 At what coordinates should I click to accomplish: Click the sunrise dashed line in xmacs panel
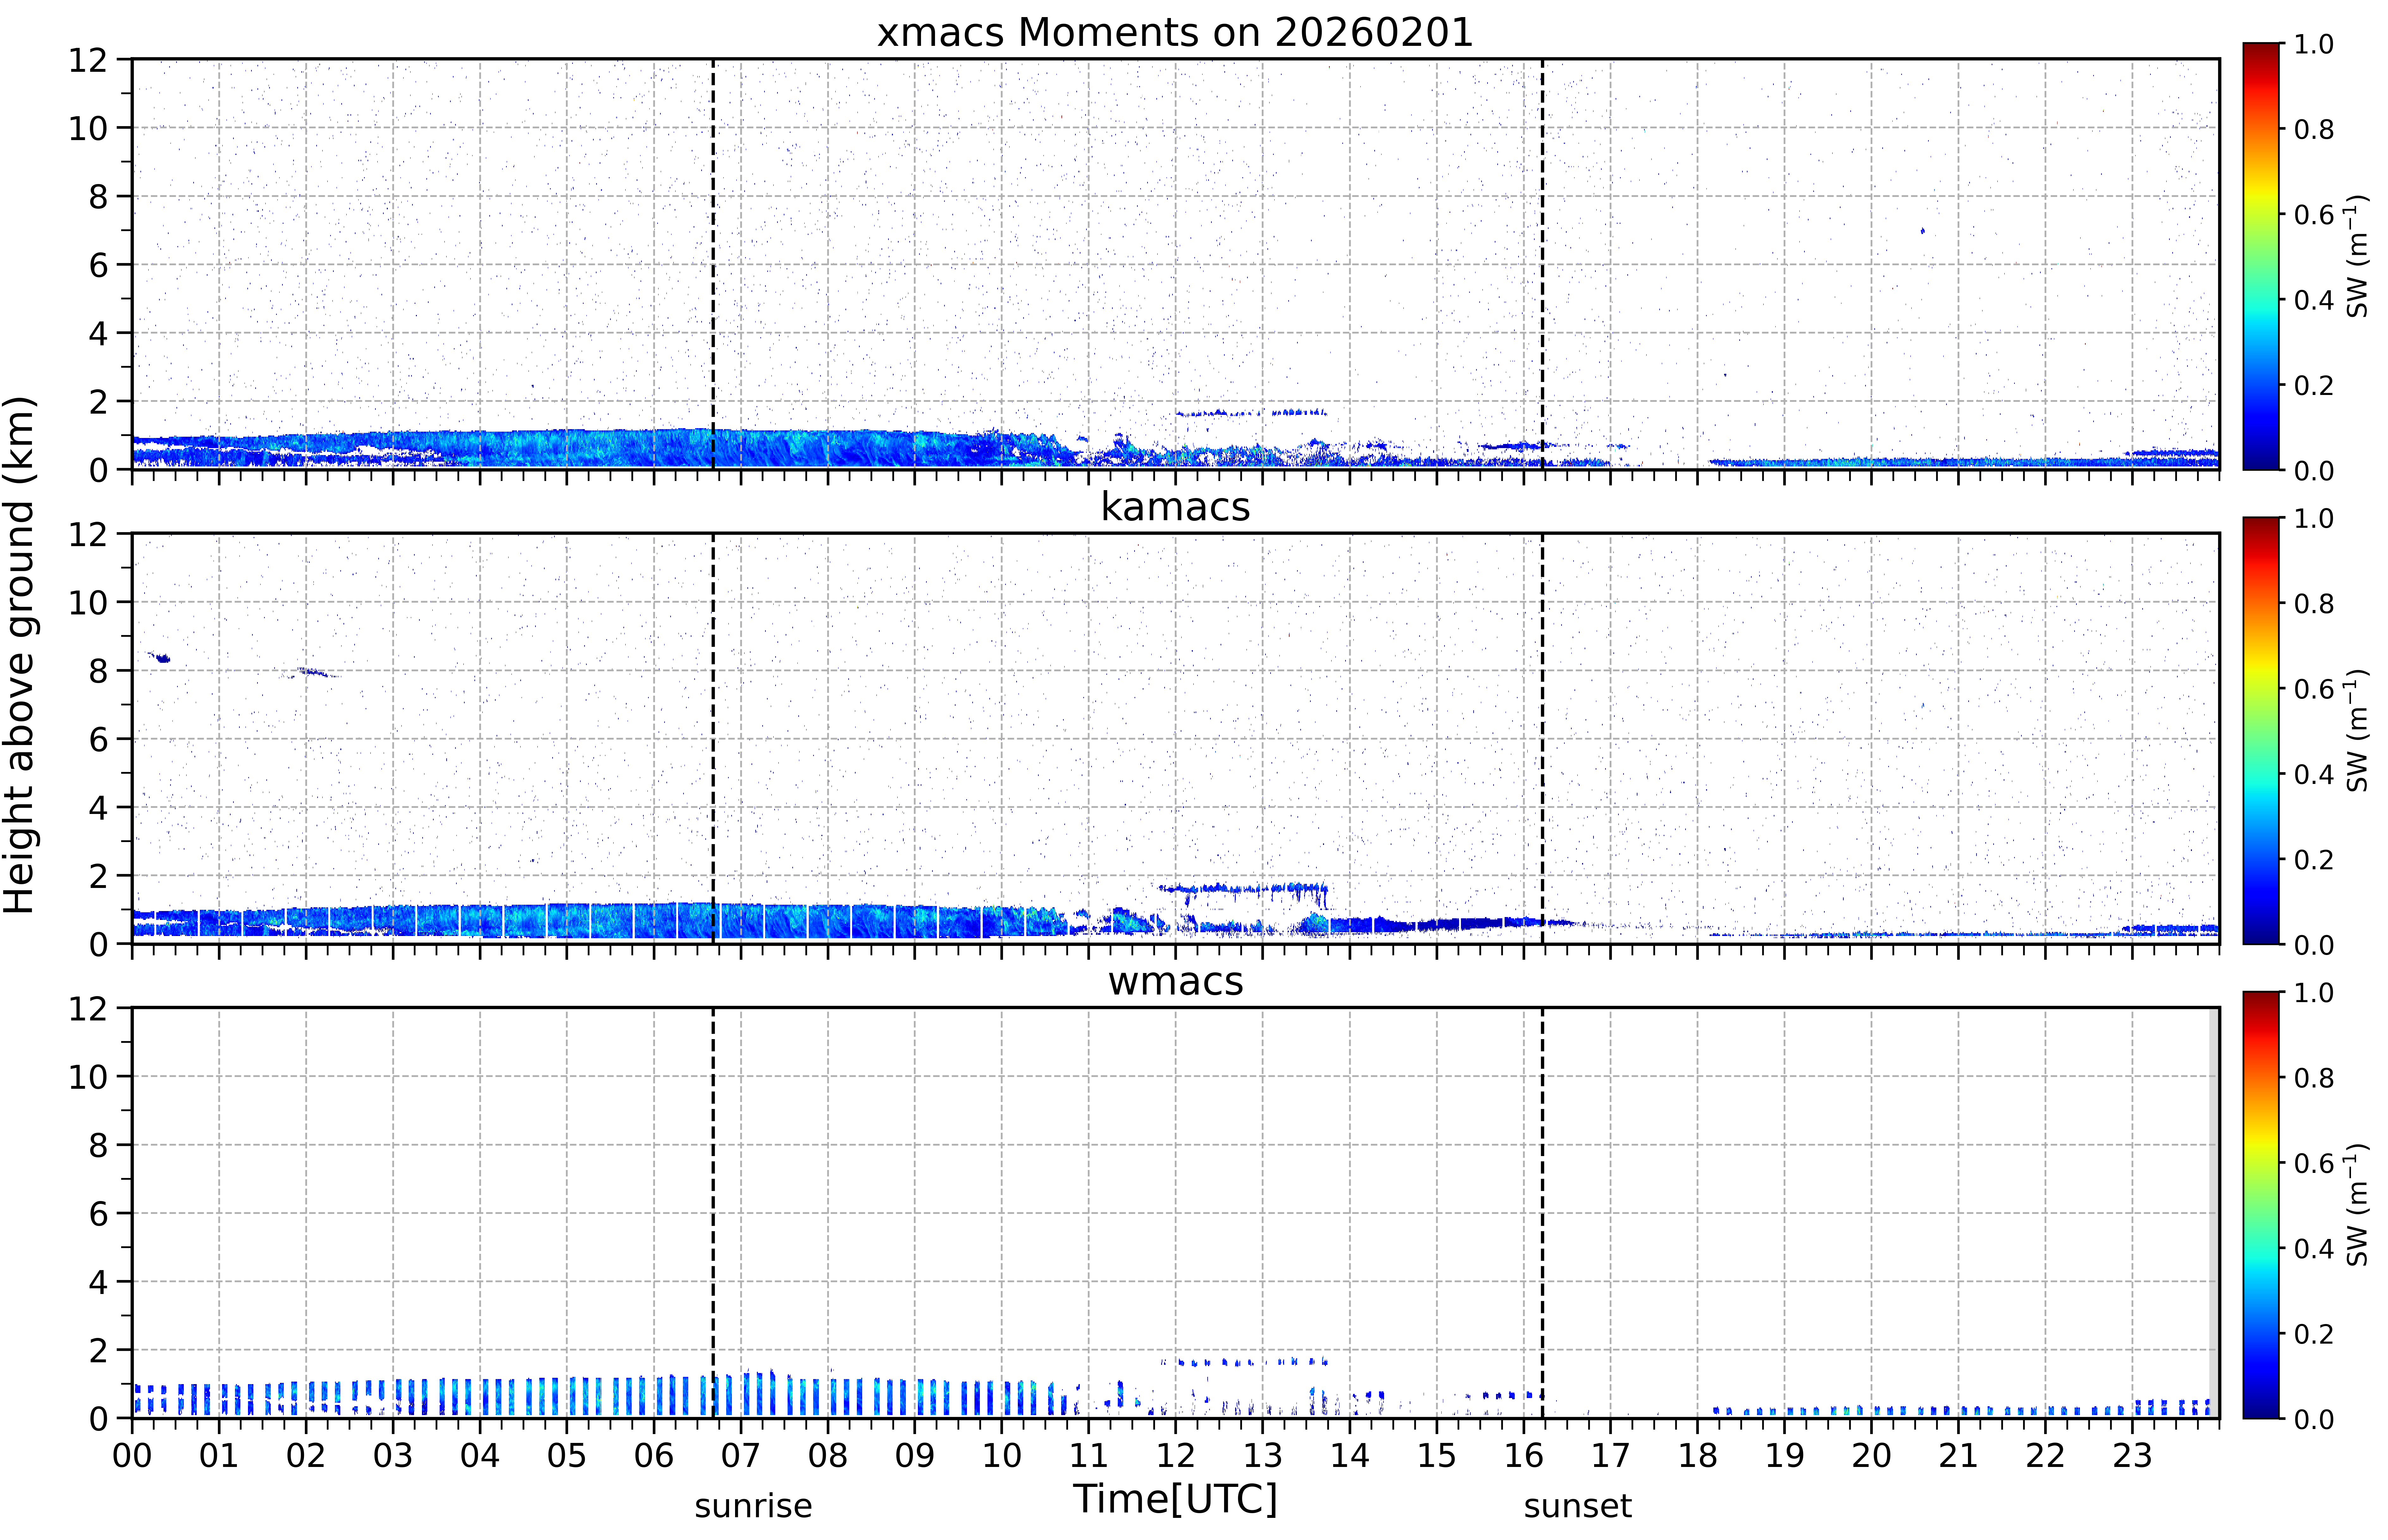(713, 264)
